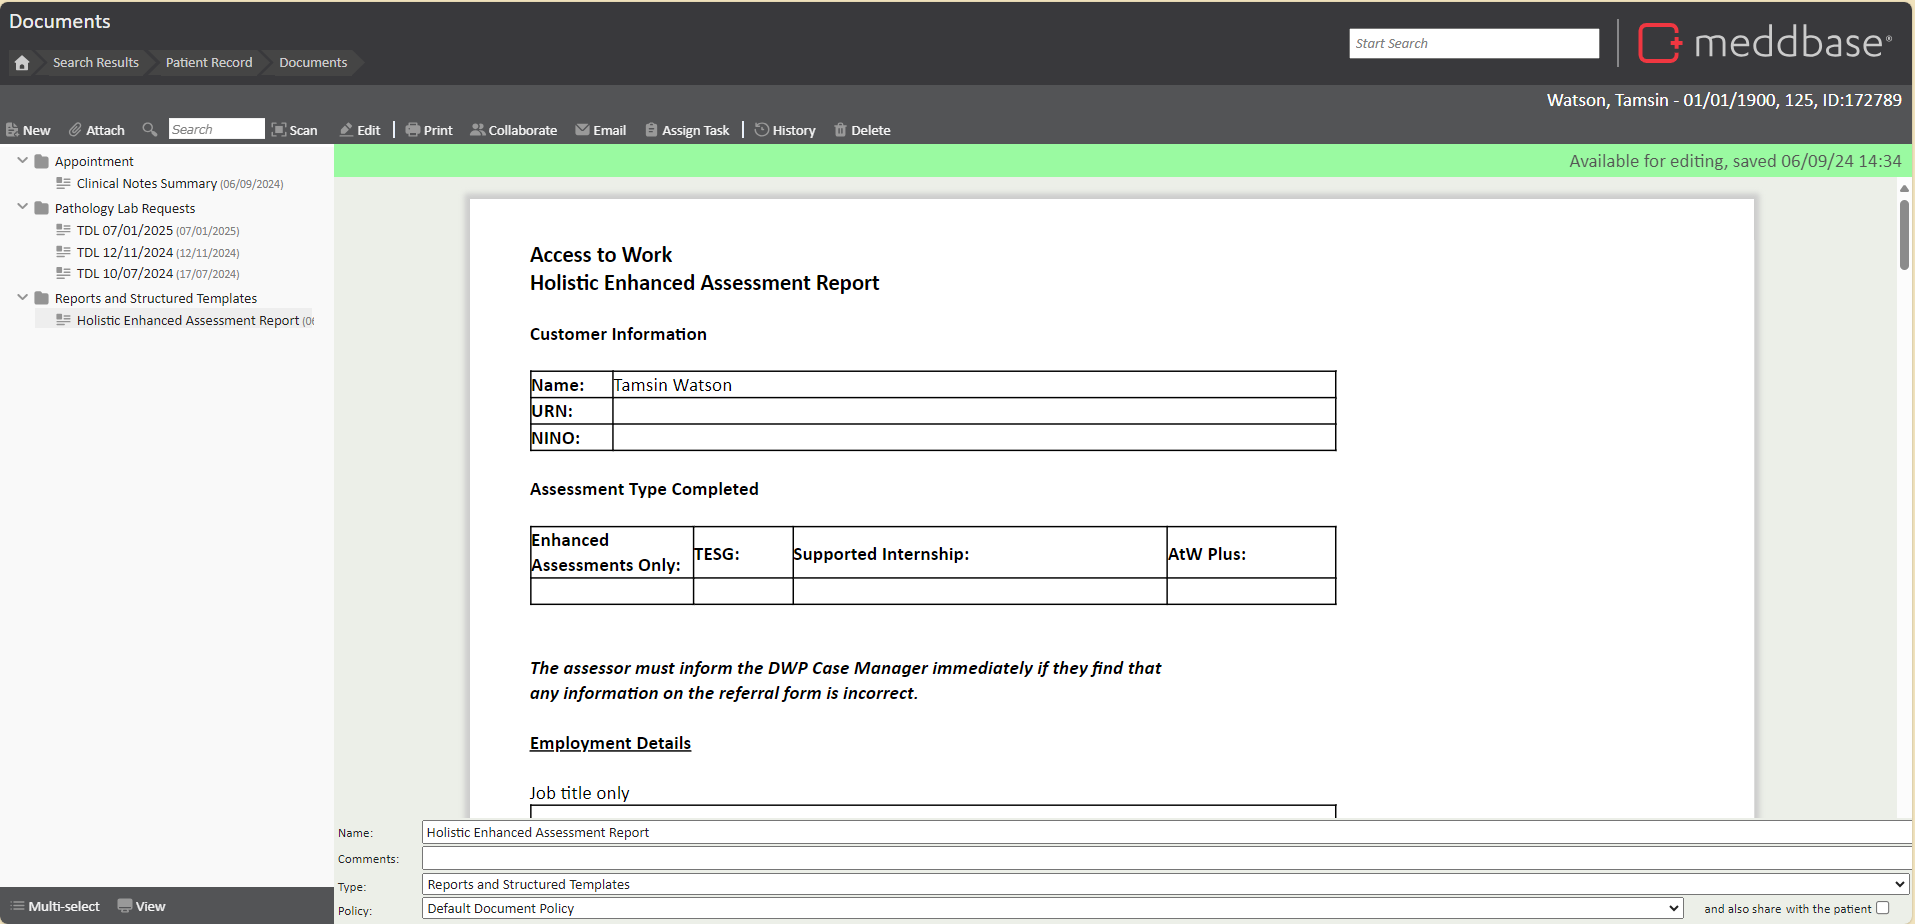
Task: Collapse the Appointment folder
Action: pyautogui.click(x=22, y=160)
